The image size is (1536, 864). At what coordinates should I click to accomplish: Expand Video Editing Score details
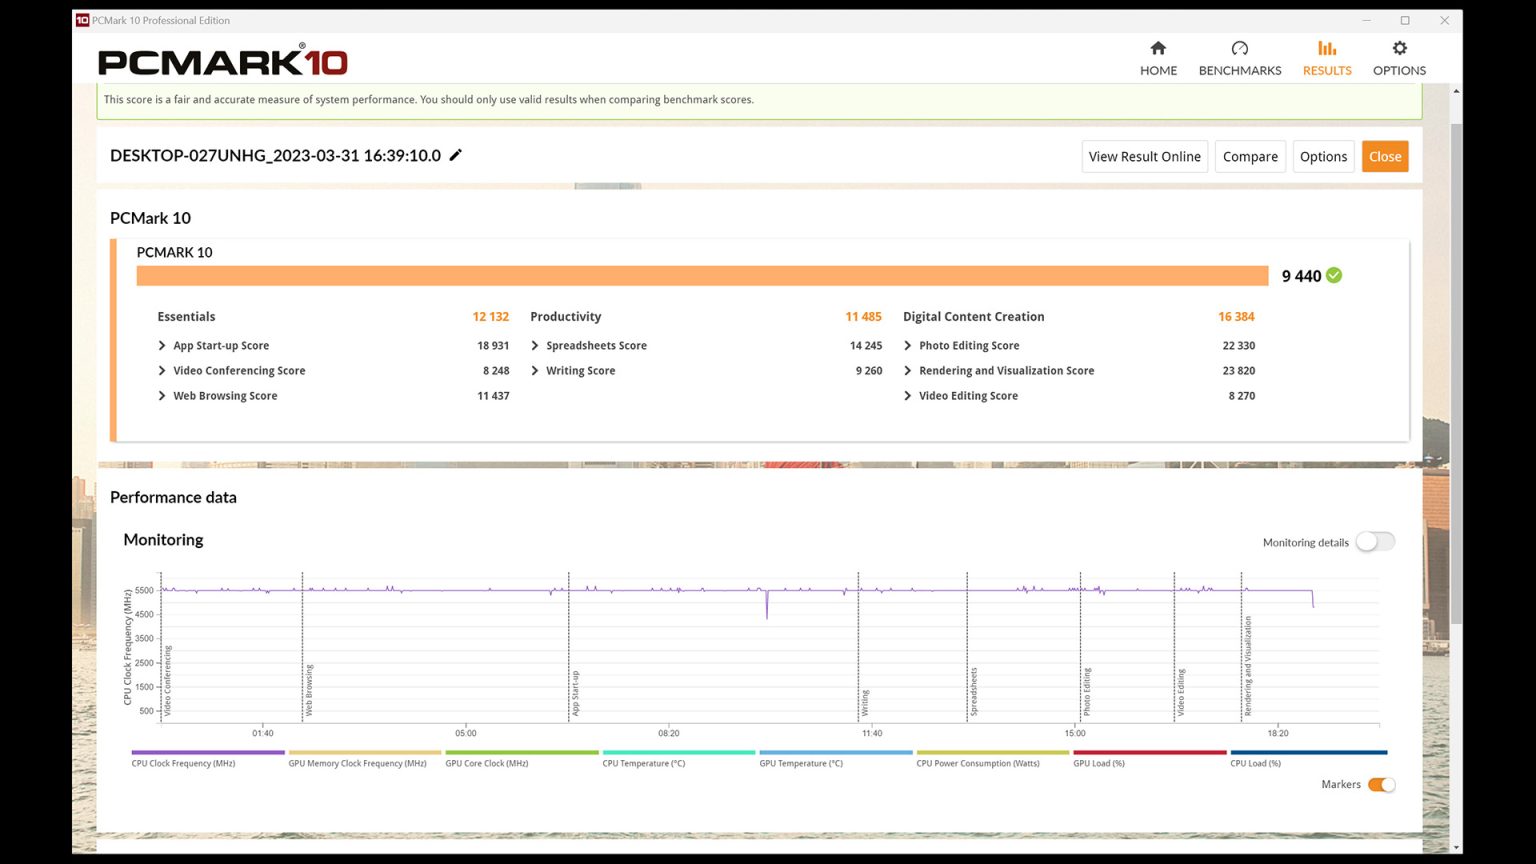(x=908, y=395)
